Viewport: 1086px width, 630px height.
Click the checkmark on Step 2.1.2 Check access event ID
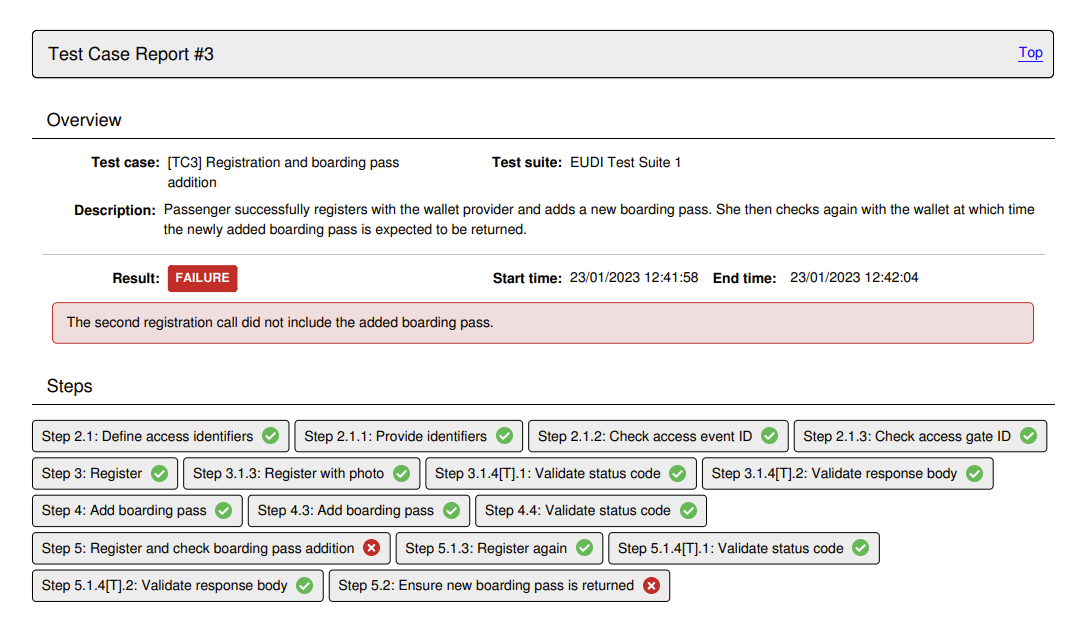[769, 435]
